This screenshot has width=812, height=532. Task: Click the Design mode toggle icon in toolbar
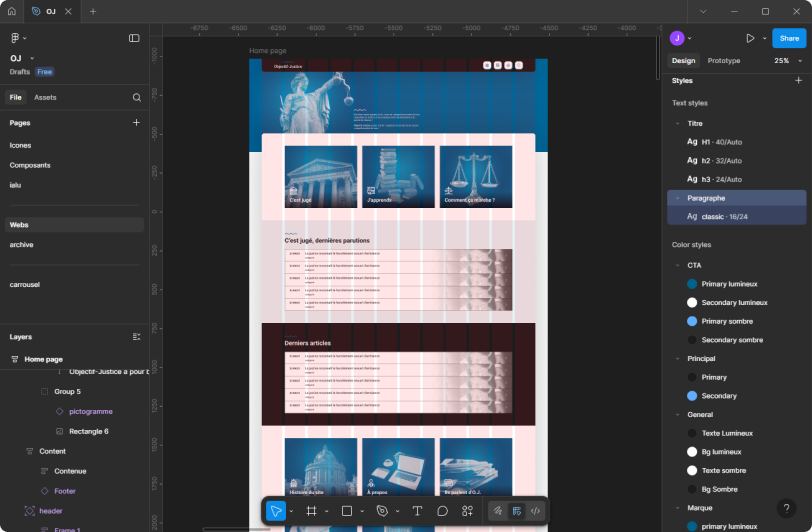tap(516, 511)
